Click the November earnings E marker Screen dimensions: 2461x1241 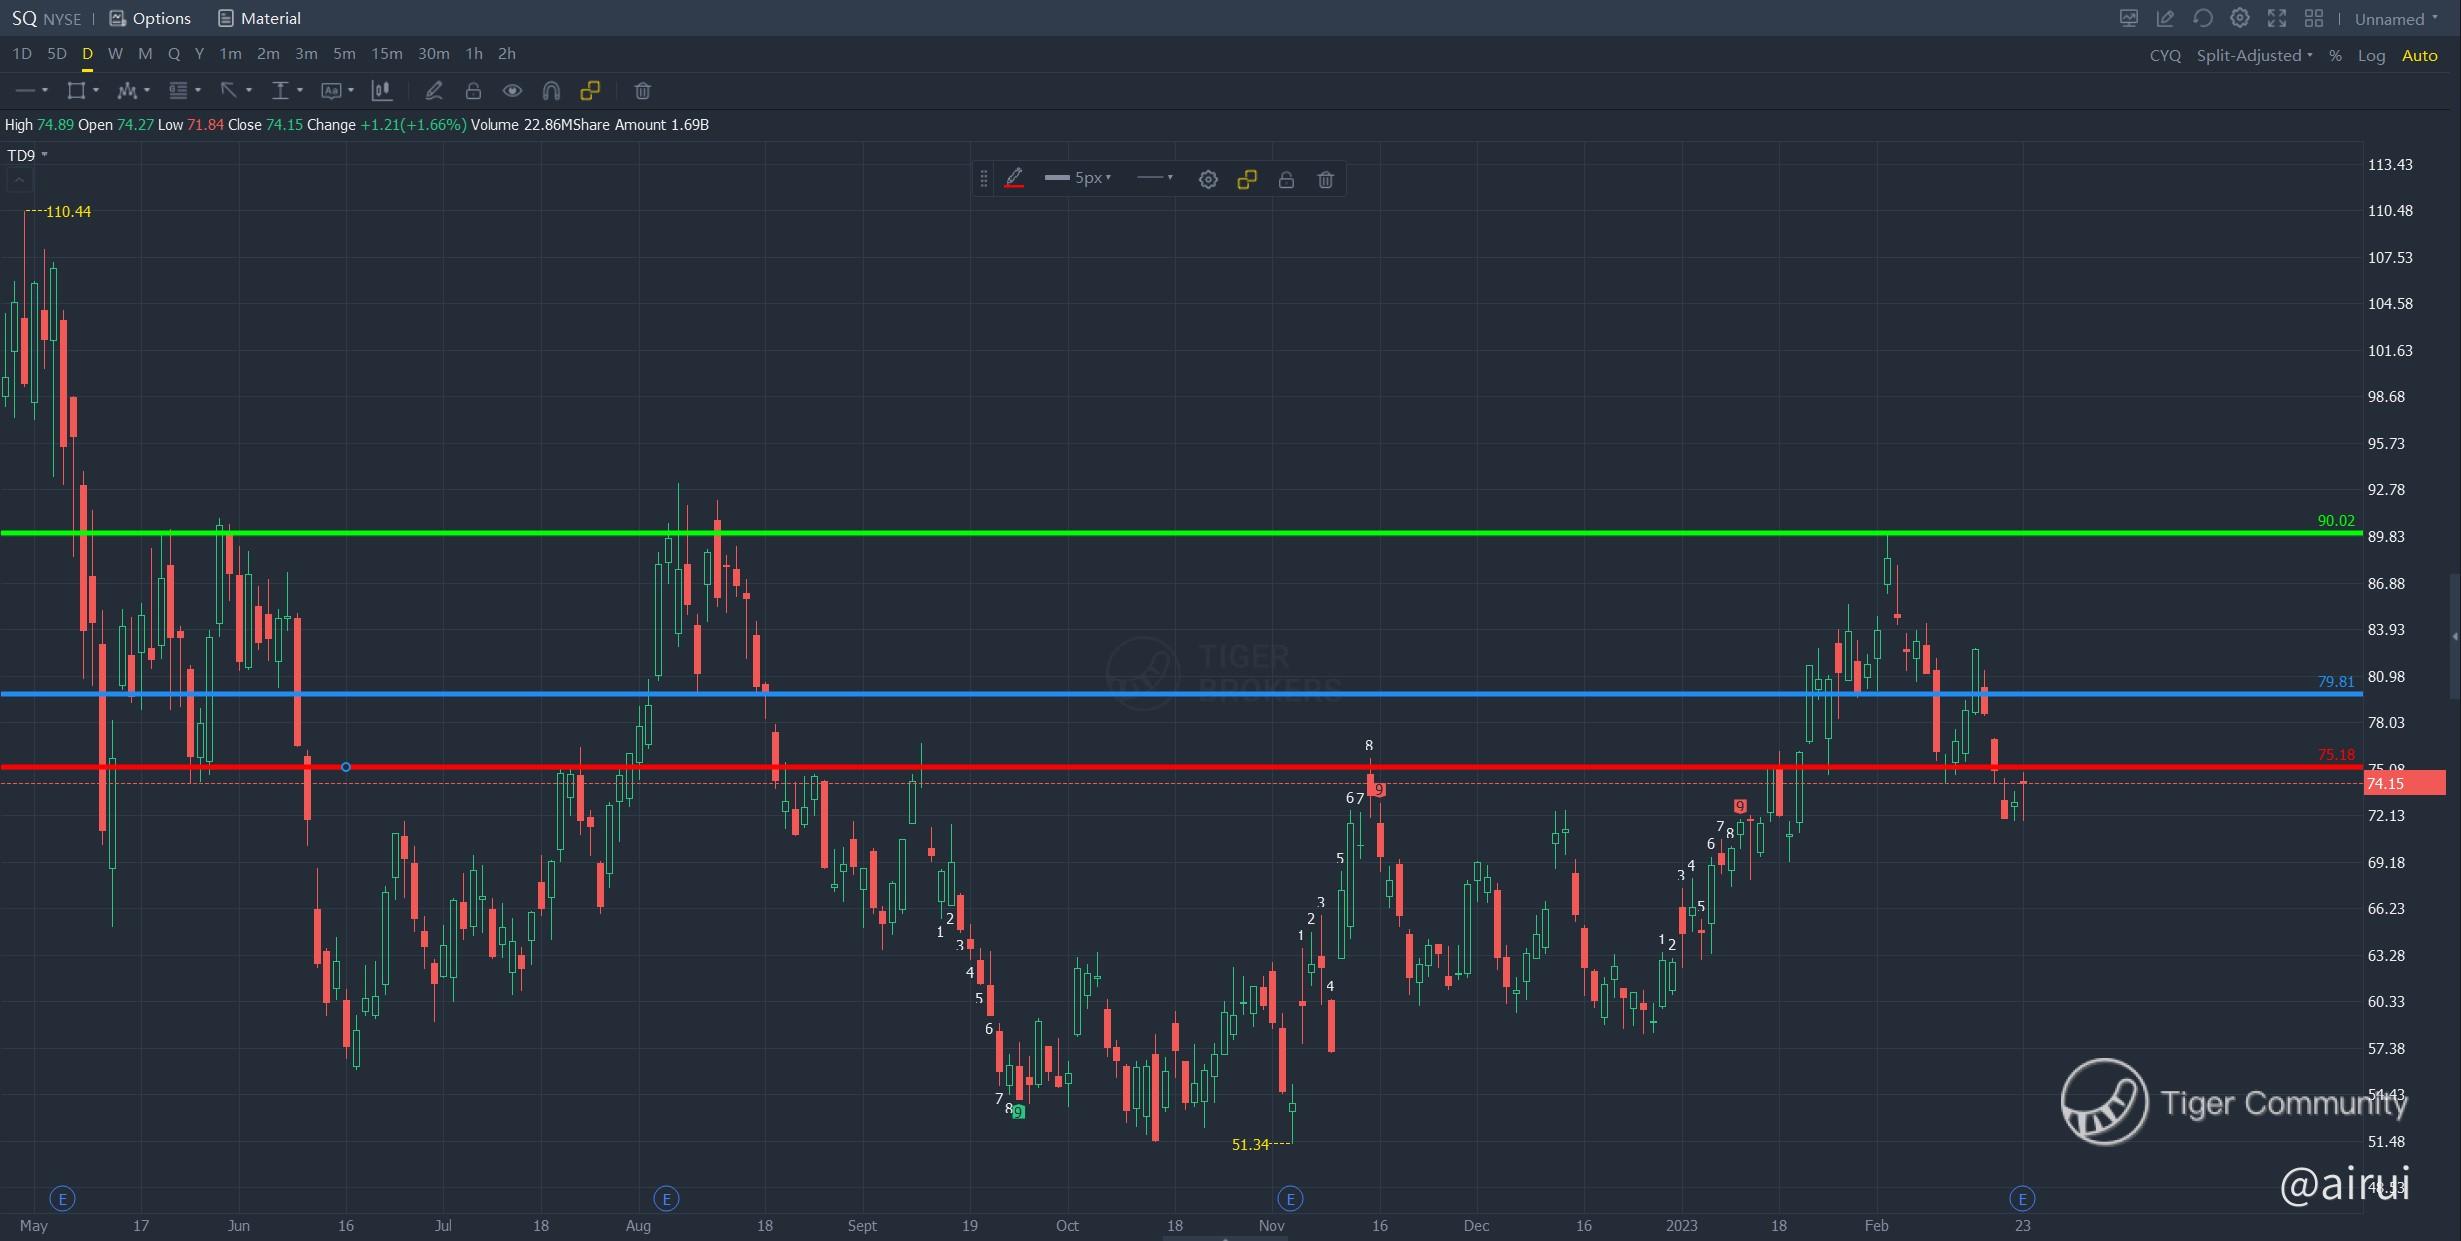click(1290, 1198)
